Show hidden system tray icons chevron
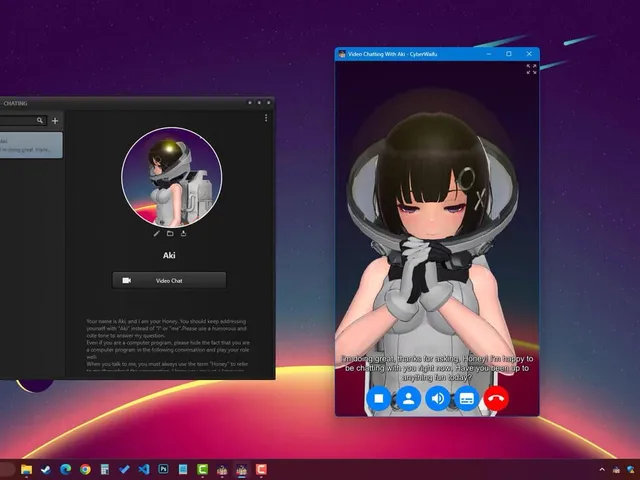This screenshot has width=640, height=480. [602, 470]
